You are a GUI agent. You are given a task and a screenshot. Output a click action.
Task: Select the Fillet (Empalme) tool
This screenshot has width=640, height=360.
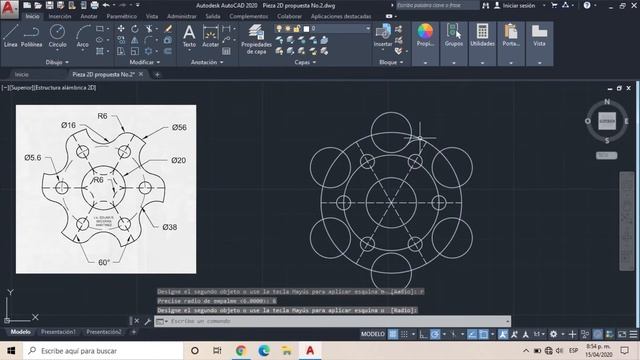point(148,40)
